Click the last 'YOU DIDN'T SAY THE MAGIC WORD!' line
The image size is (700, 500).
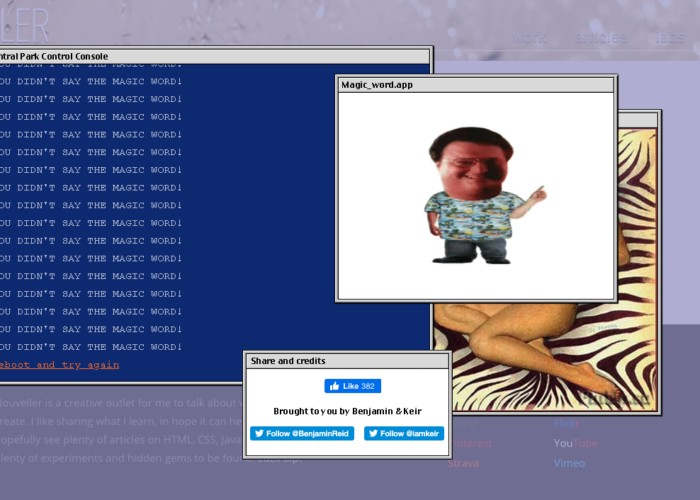(91, 347)
